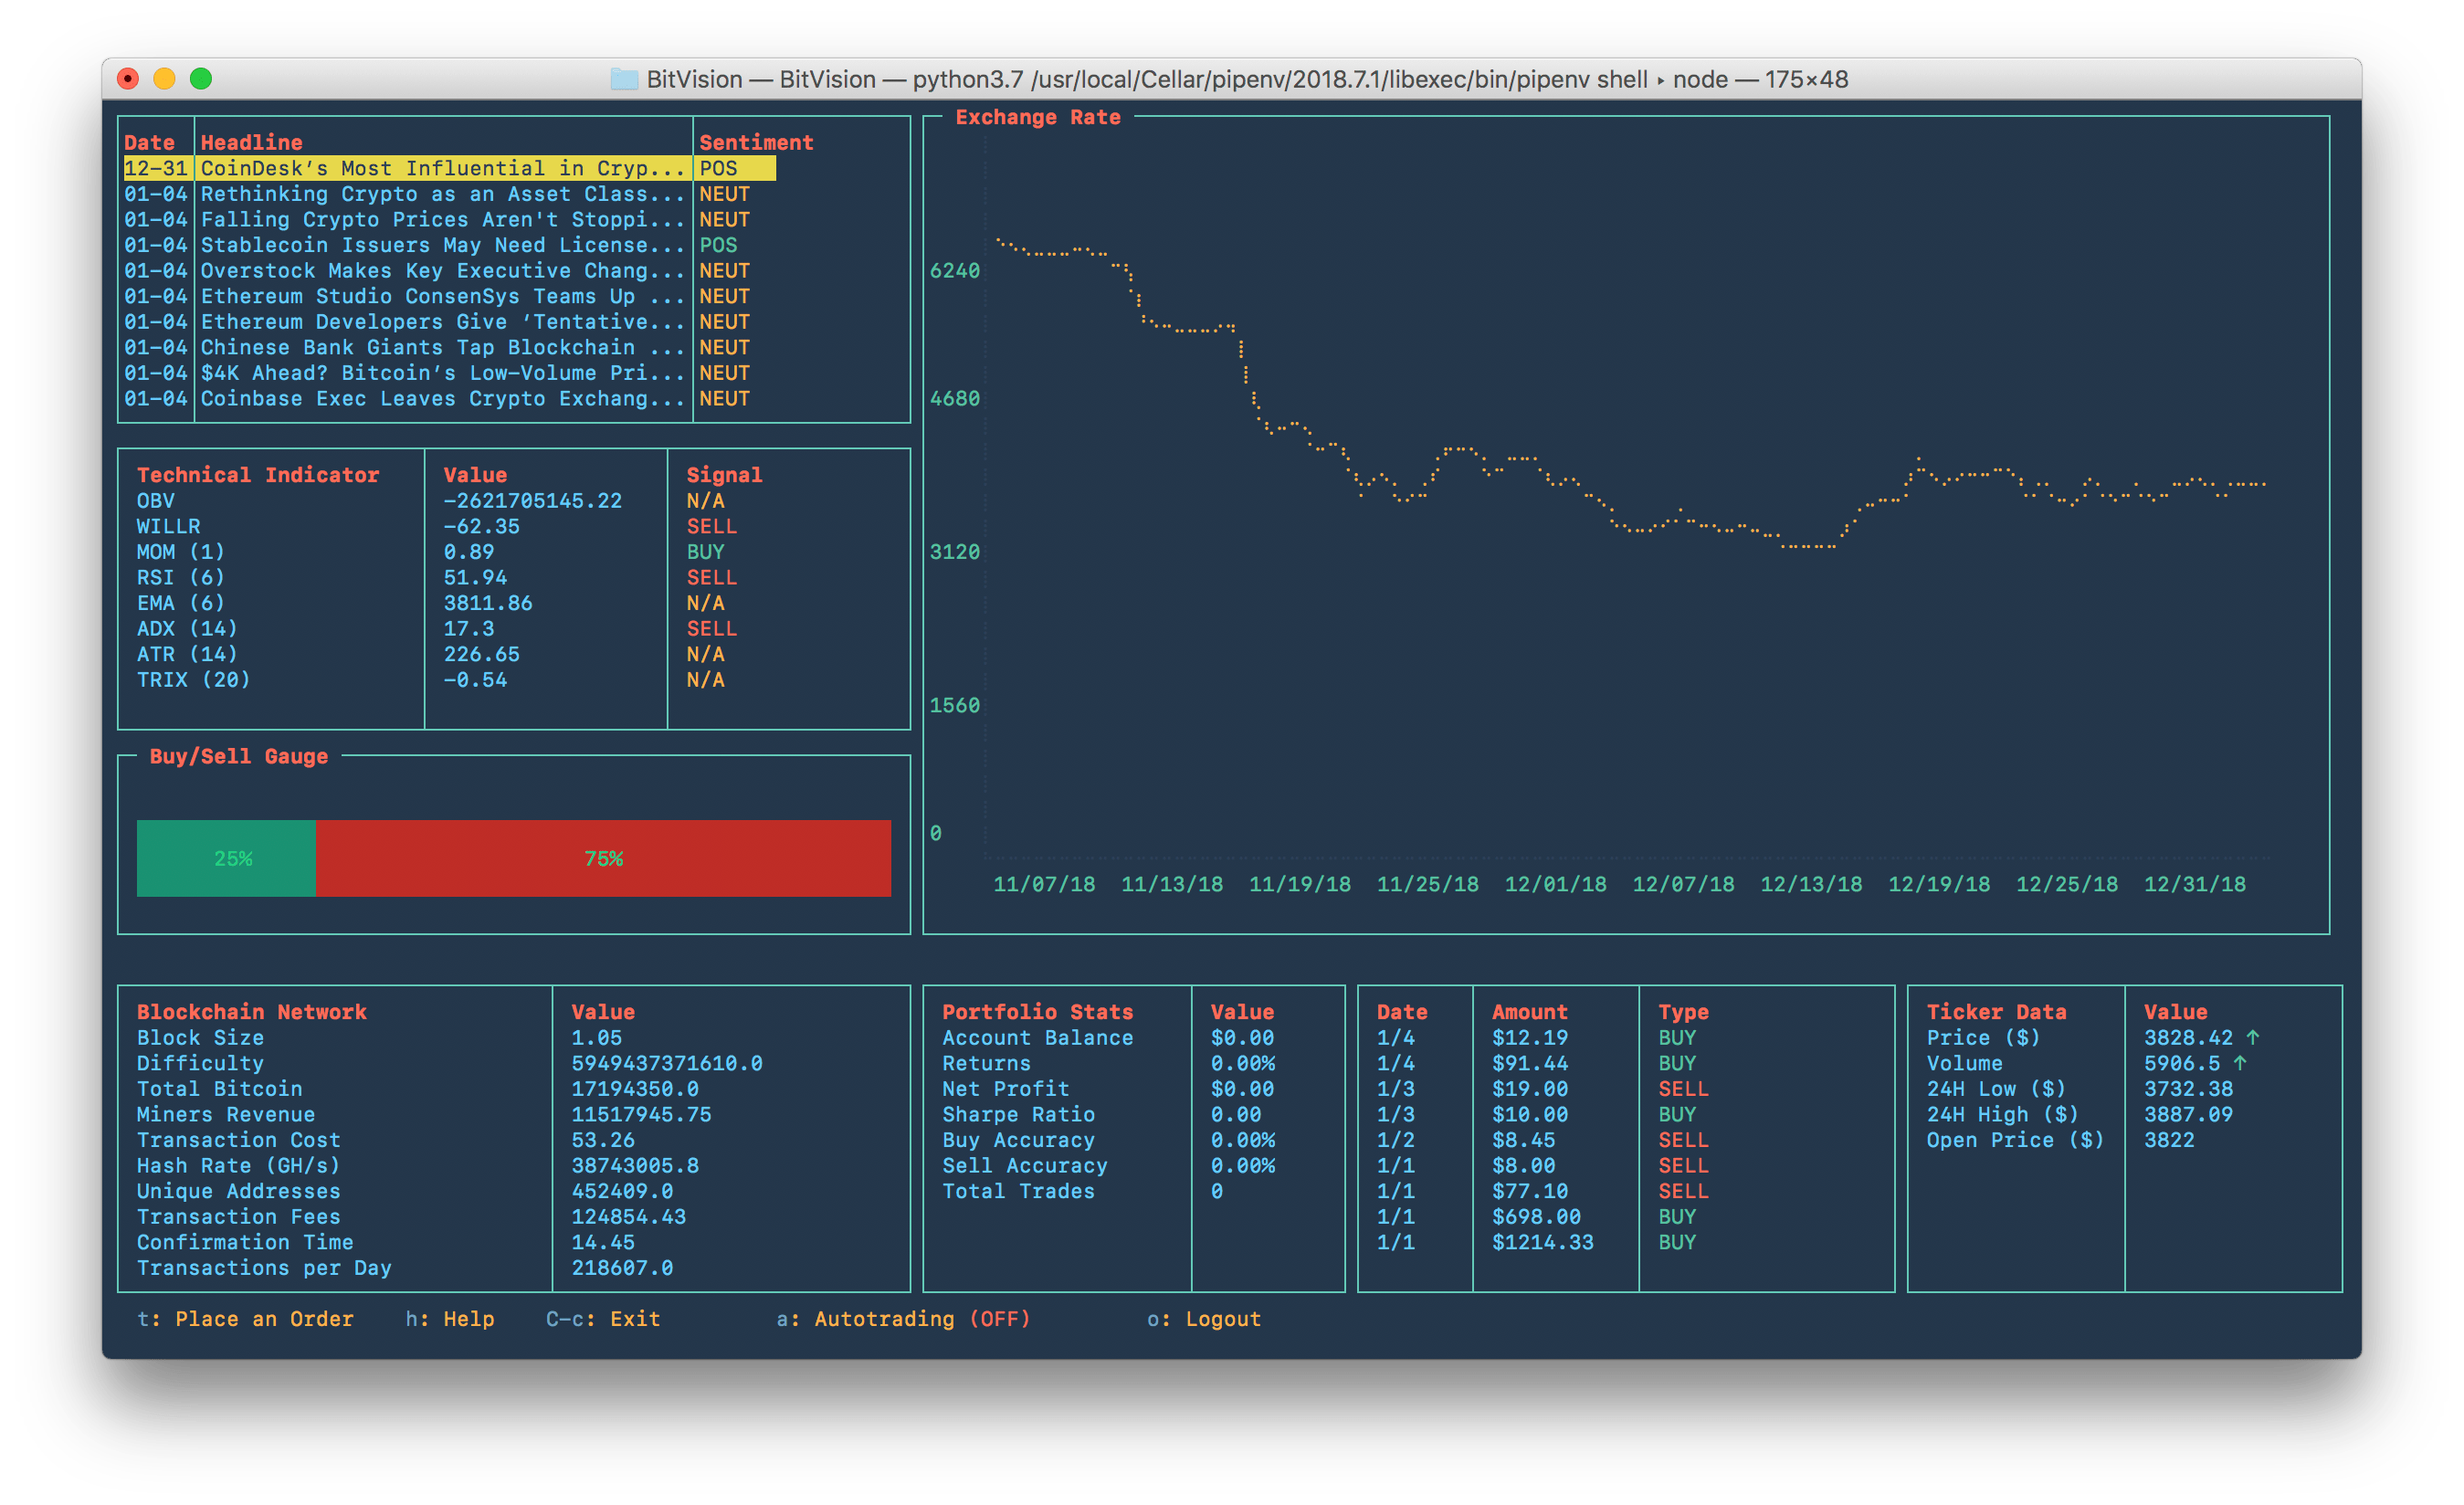Click the green 25% buy gauge segment
The width and height of the screenshot is (2464, 1505).
coord(227,858)
